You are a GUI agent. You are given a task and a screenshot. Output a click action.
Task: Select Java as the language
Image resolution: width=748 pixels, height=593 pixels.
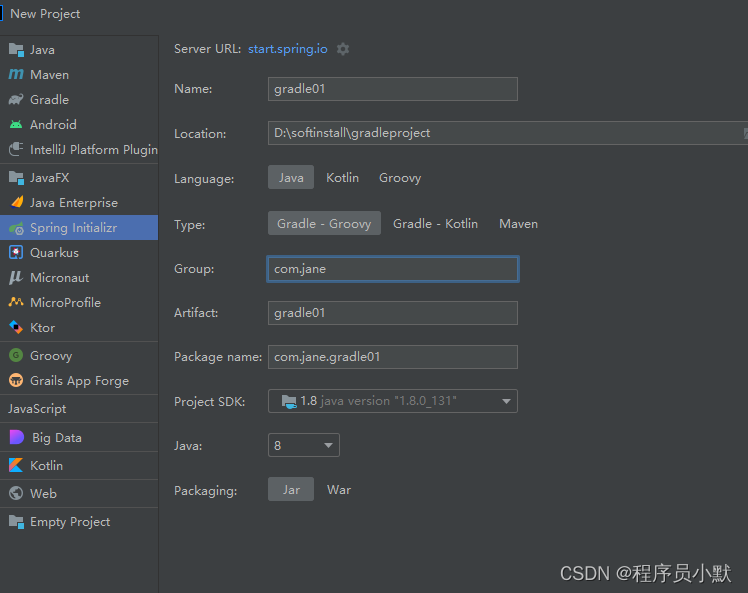point(291,177)
